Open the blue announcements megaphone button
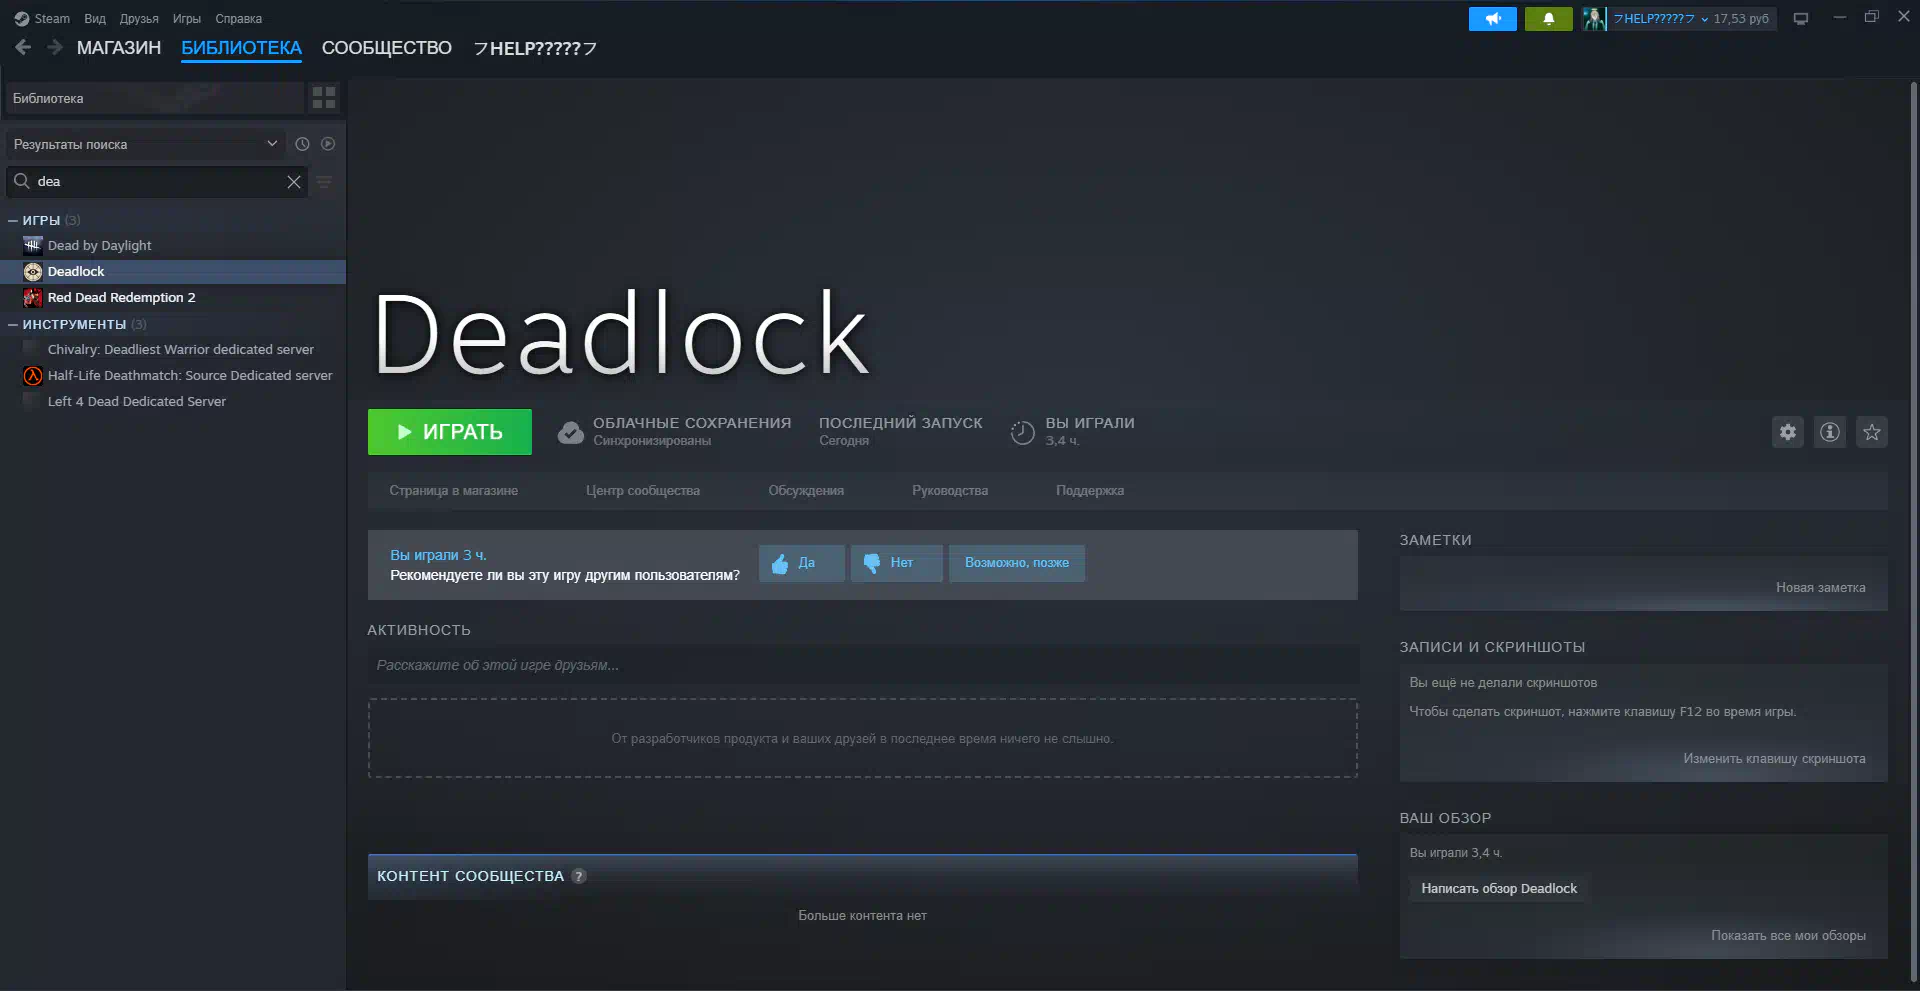Viewport: 1920px width, 991px height. click(1492, 19)
